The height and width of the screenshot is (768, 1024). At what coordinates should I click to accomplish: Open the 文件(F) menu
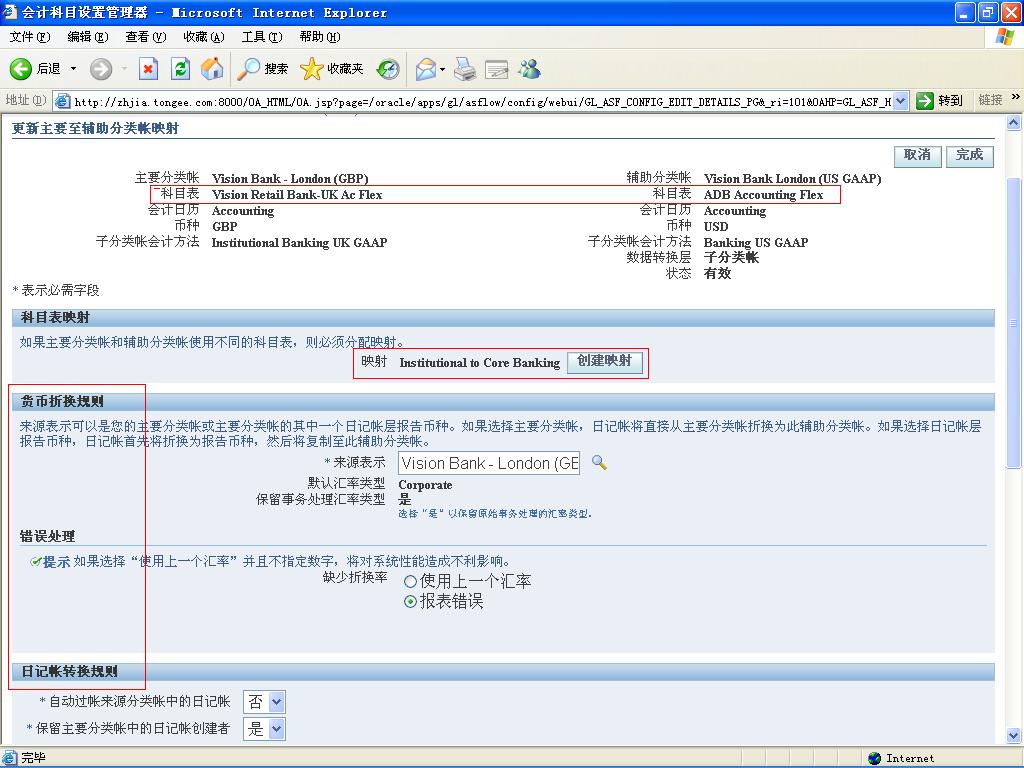29,37
